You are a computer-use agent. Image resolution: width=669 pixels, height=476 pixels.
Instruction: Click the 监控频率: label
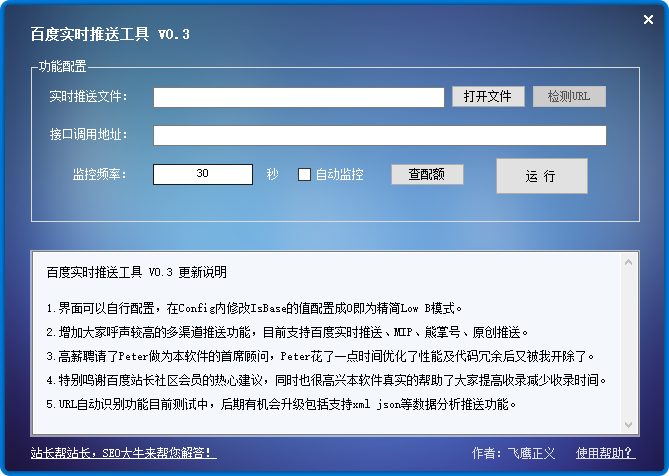(100, 174)
